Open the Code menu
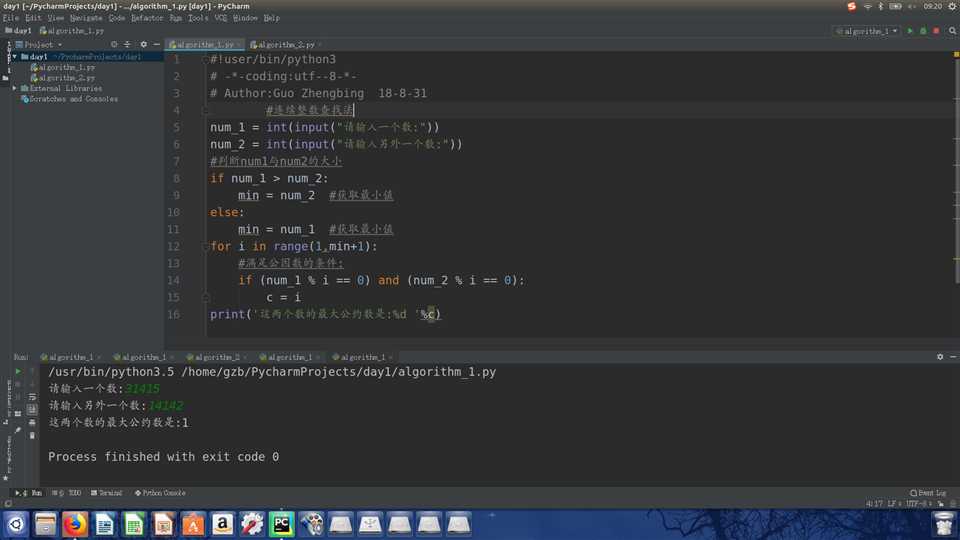 (x=116, y=18)
